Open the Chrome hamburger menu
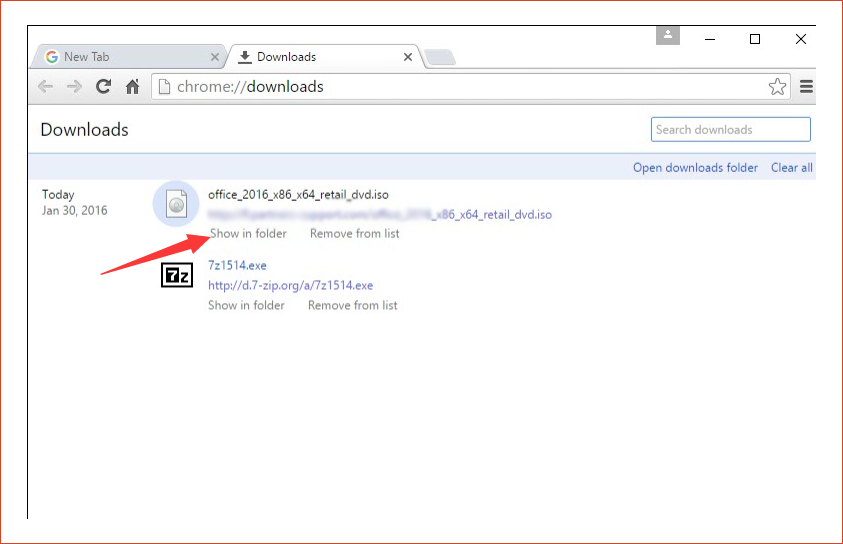 pos(806,87)
